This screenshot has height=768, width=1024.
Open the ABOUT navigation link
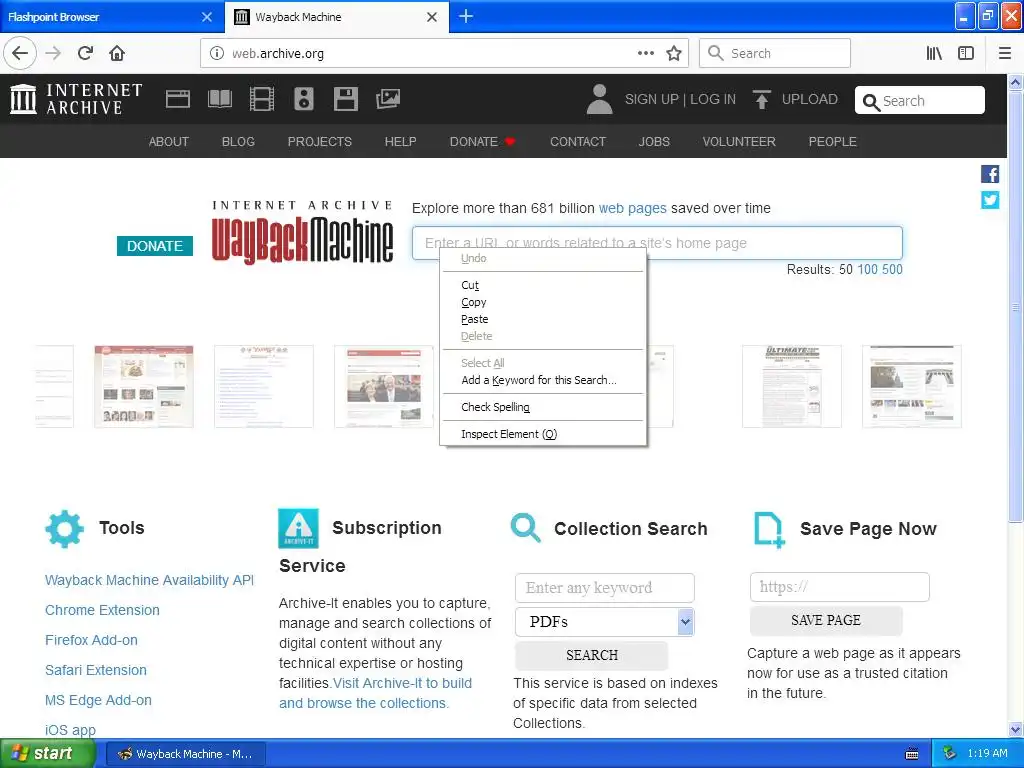tap(168, 142)
